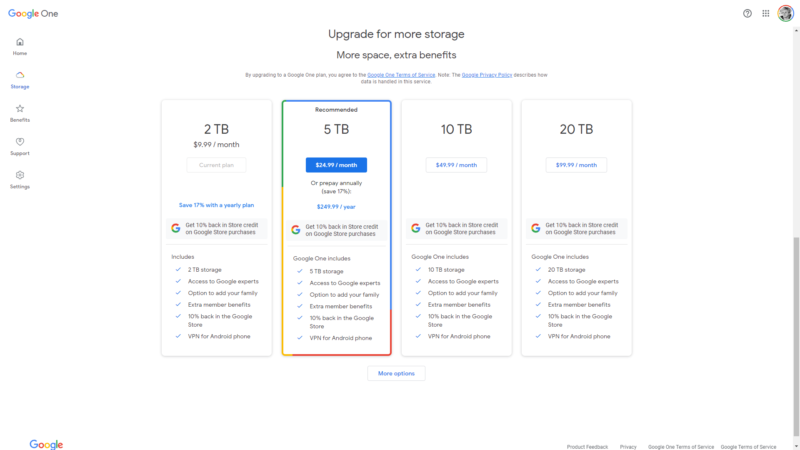The image size is (800, 450).
Task: Click the $24.99 / month button
Action: [x=336, y=165]
